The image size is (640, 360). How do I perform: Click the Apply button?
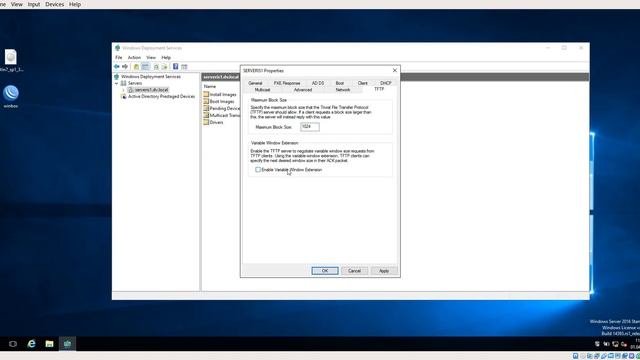coord(384,271)
